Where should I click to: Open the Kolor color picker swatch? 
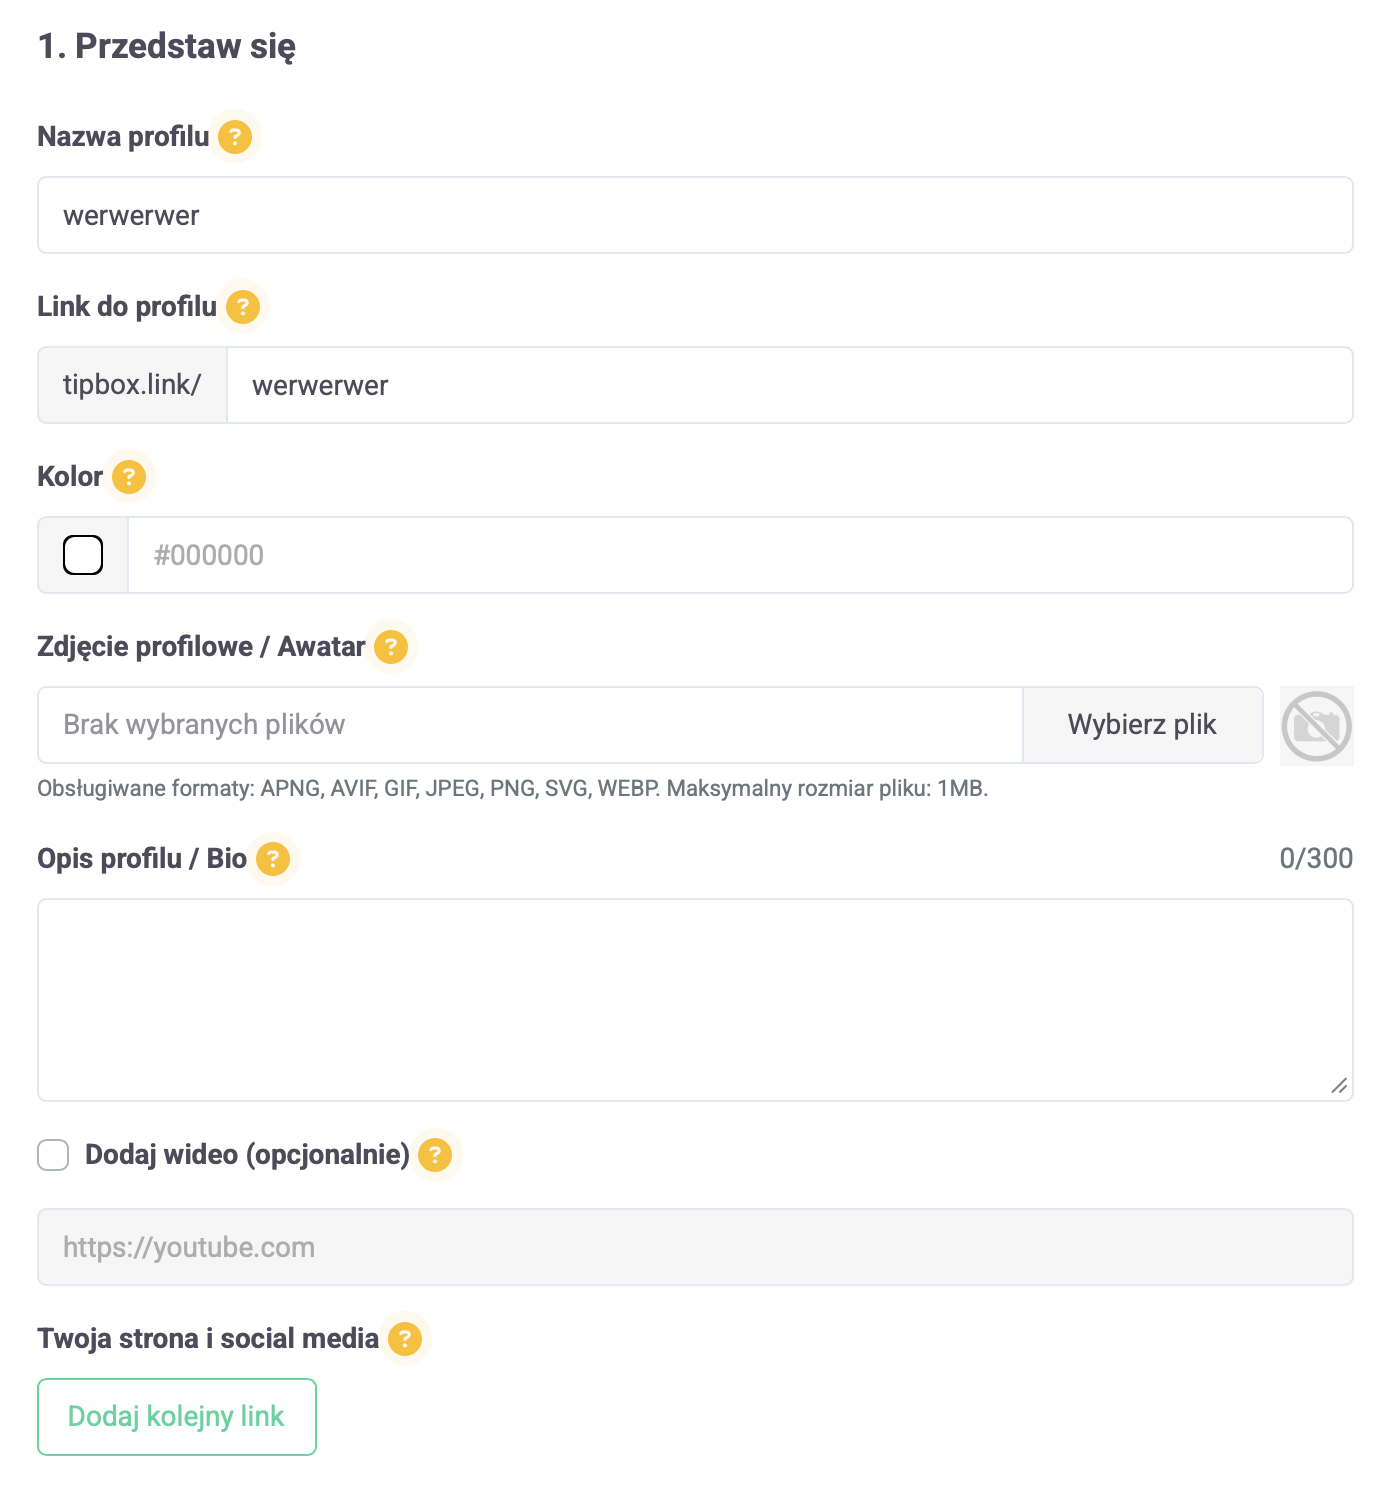(x=83, y=555)
